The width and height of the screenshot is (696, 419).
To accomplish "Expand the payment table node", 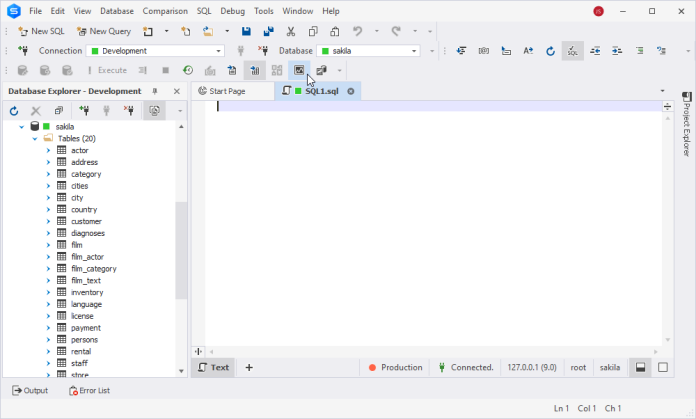I will (48, 328).
